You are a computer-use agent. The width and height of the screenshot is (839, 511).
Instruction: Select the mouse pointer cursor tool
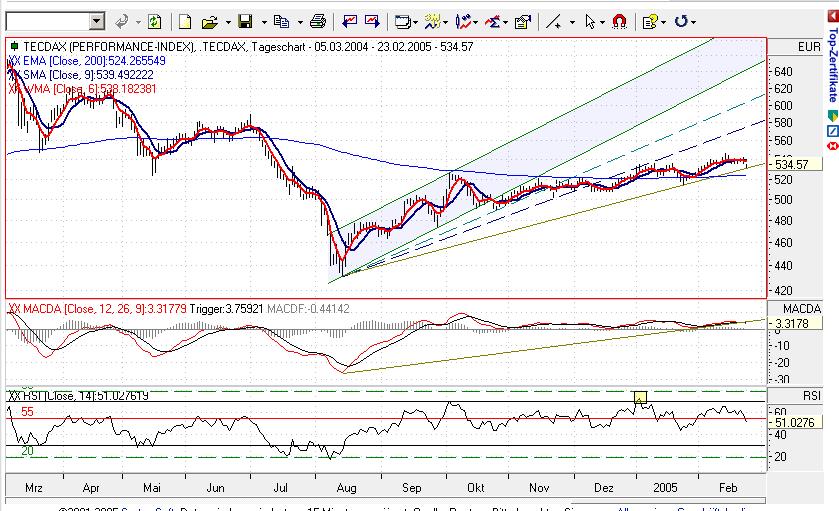point(590,22)
